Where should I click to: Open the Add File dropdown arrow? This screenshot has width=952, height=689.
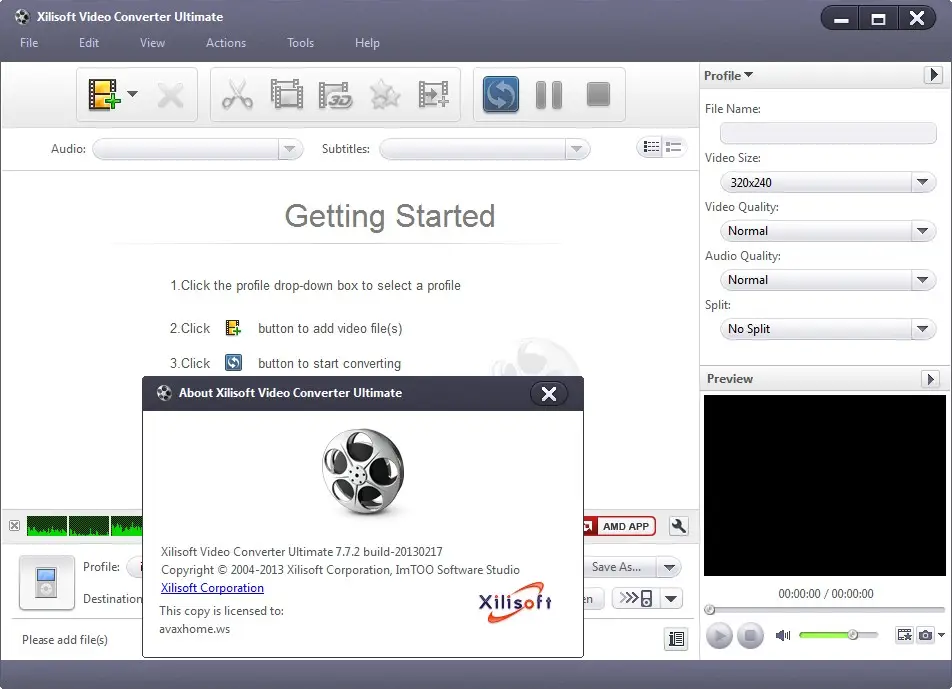[x=132, y=94]
